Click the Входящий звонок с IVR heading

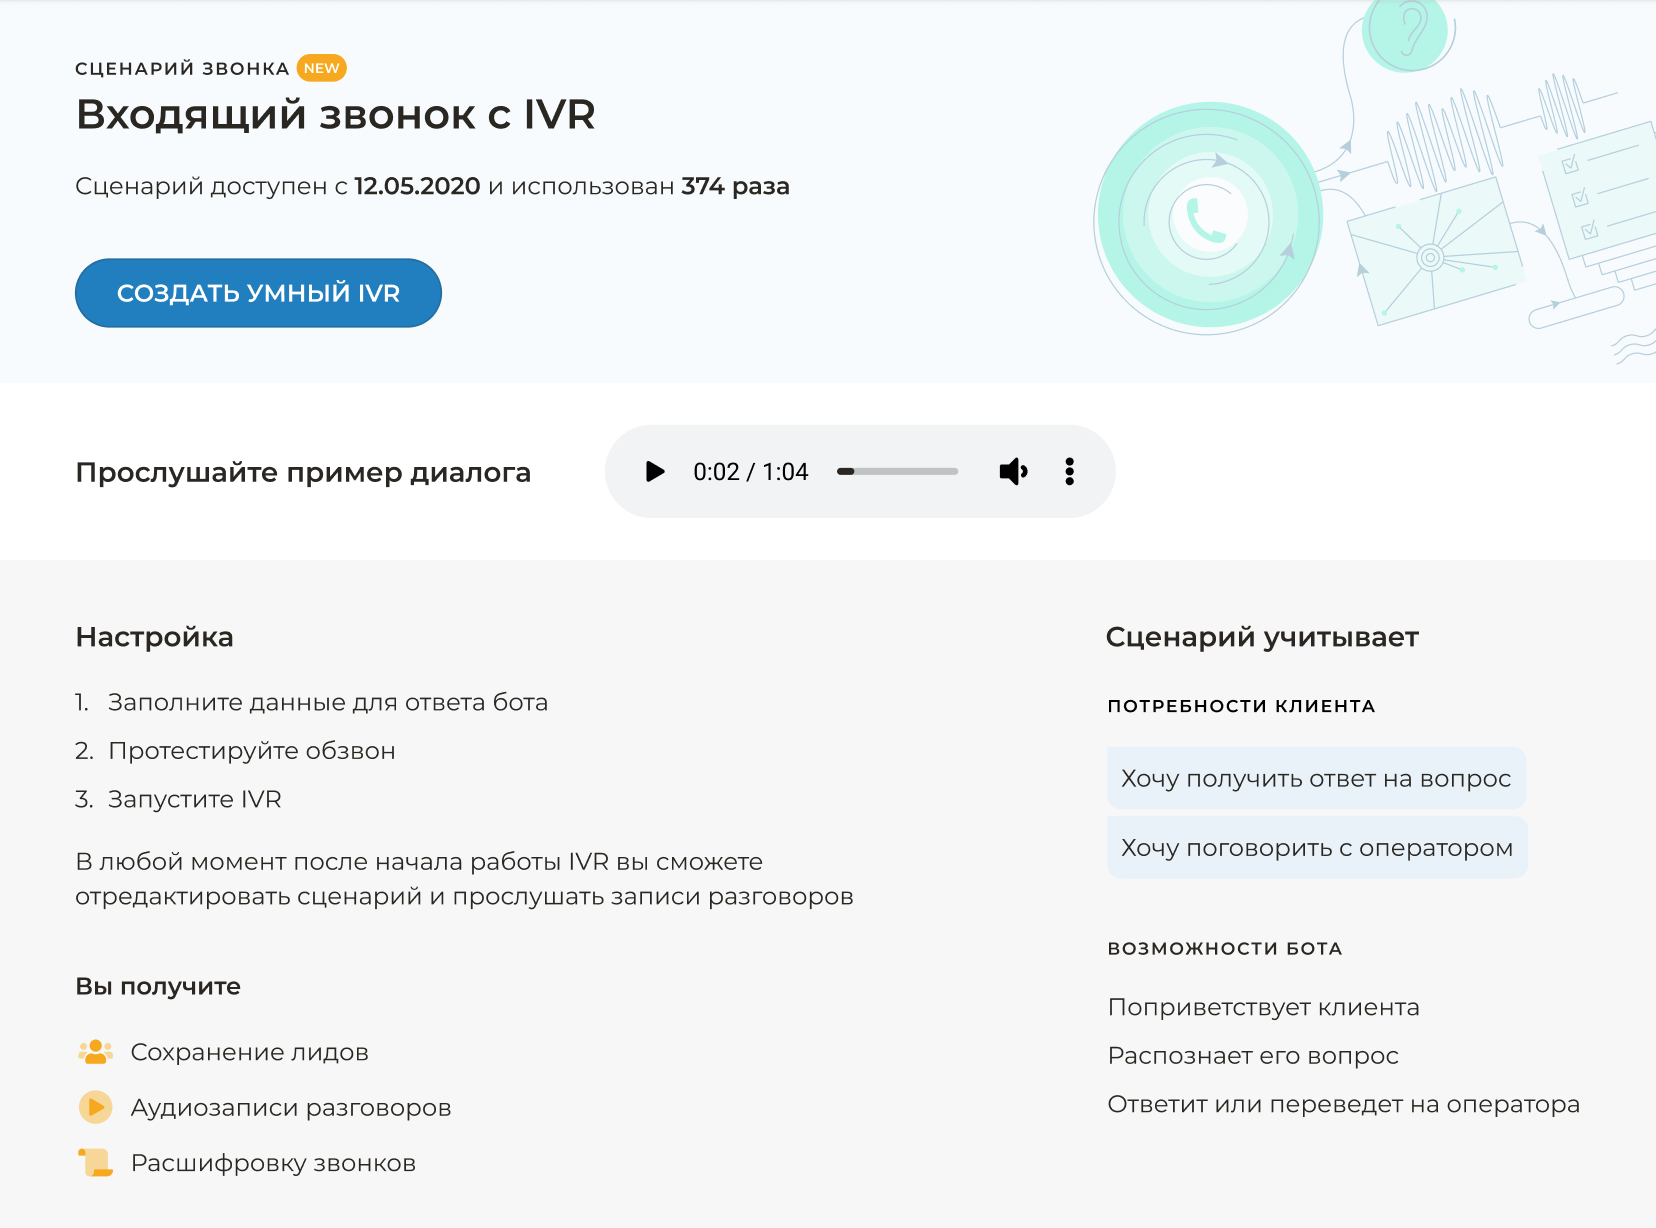pyautogui.click(x=336, y=115)
